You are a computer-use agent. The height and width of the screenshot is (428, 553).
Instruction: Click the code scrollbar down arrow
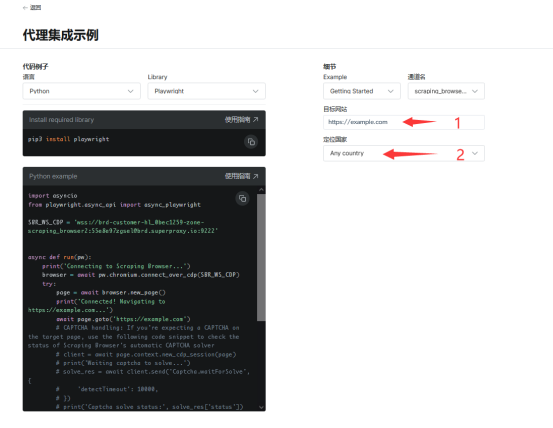click(261, 407)
